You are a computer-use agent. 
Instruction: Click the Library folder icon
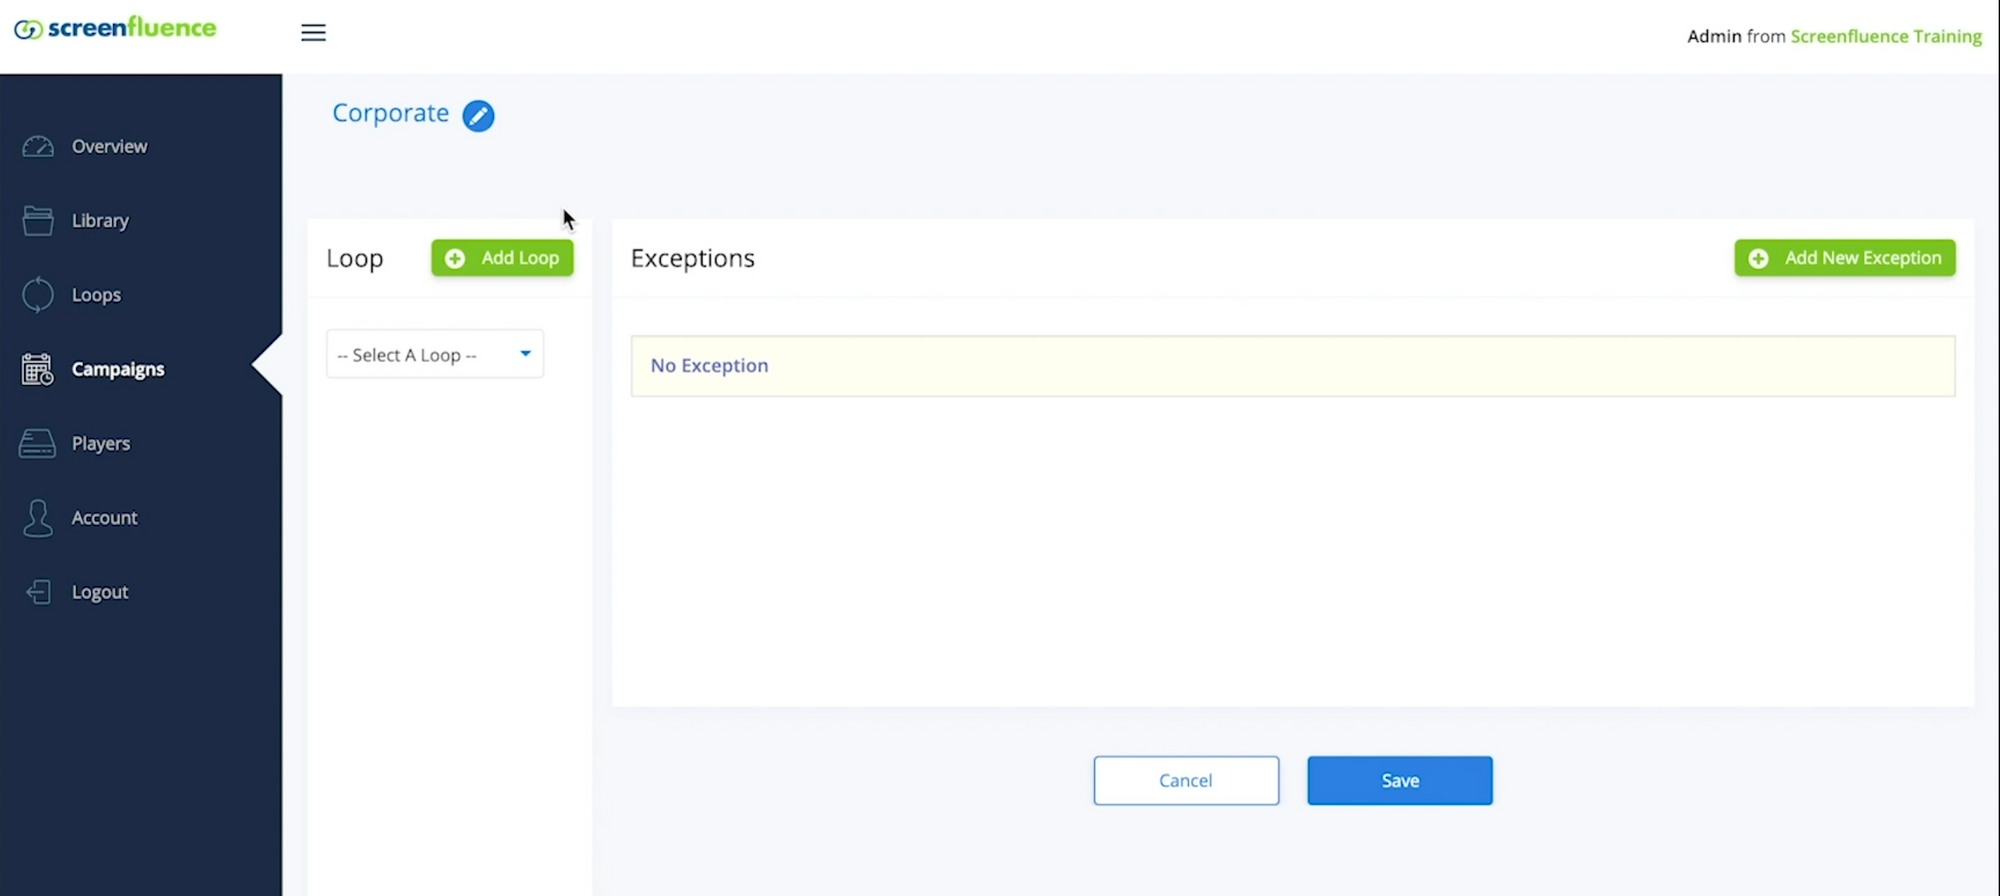pos(38,221)
